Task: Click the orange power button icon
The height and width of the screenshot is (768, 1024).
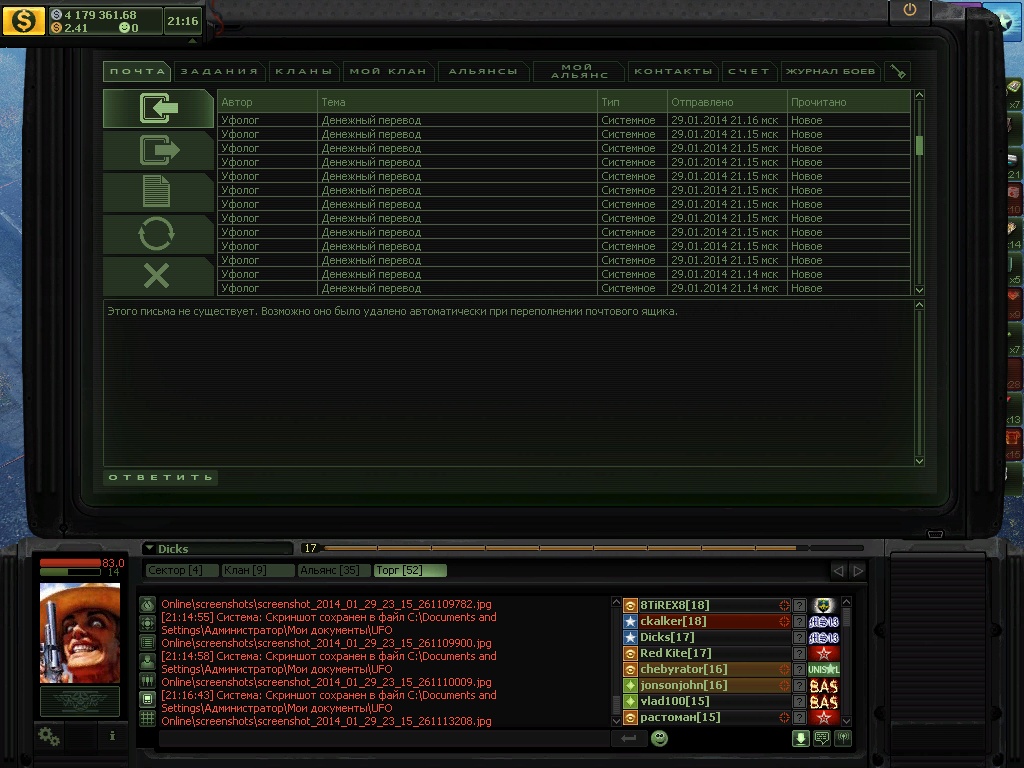Action: [910, 10]
